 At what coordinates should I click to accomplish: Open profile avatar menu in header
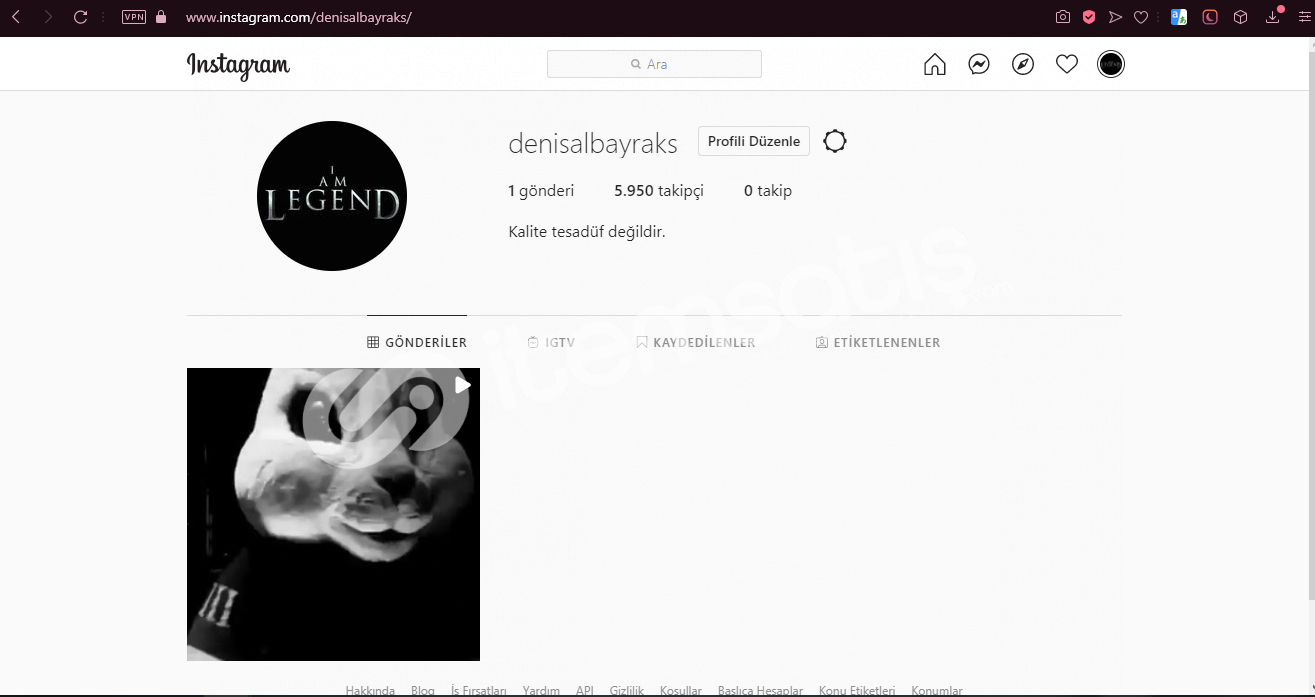1111,64
